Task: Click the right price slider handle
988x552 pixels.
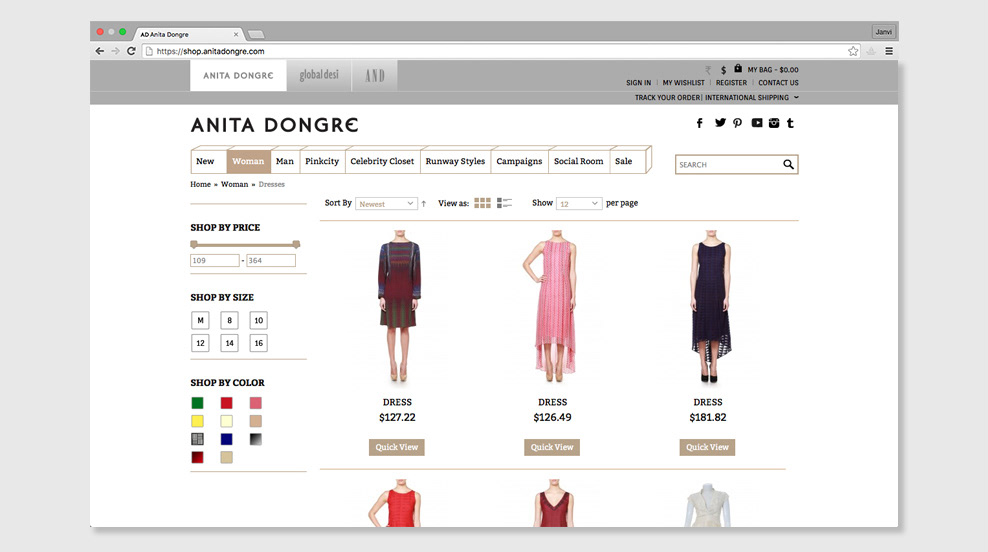Action: pyautogui.click(x=296, y=244)
